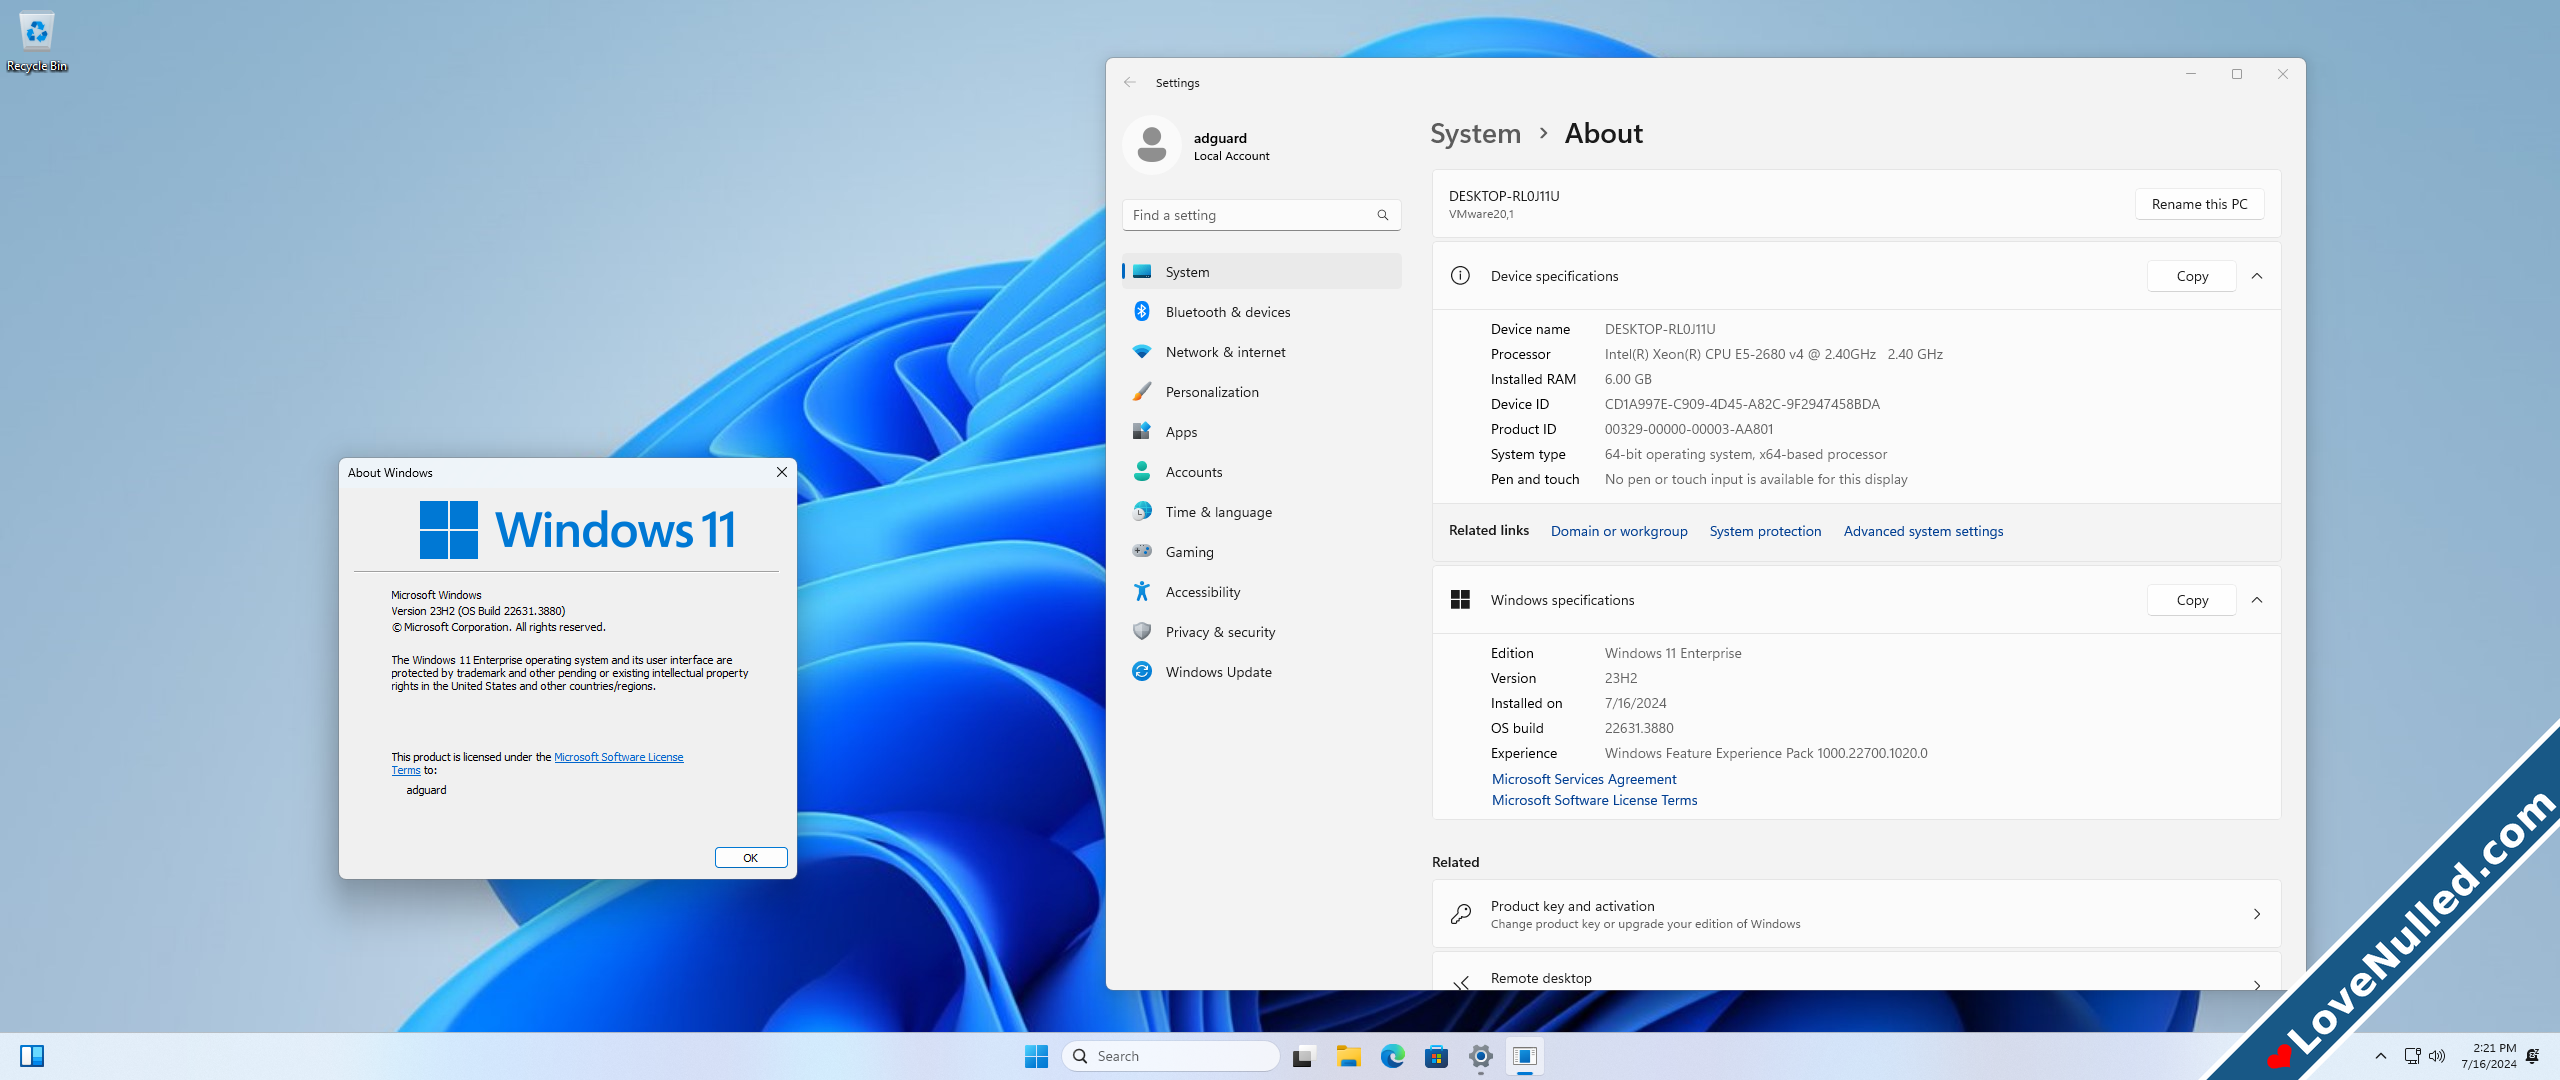Open the Recycle Bin desktop icon
Screen dimensions: 2560x1080
coord(37,42)
